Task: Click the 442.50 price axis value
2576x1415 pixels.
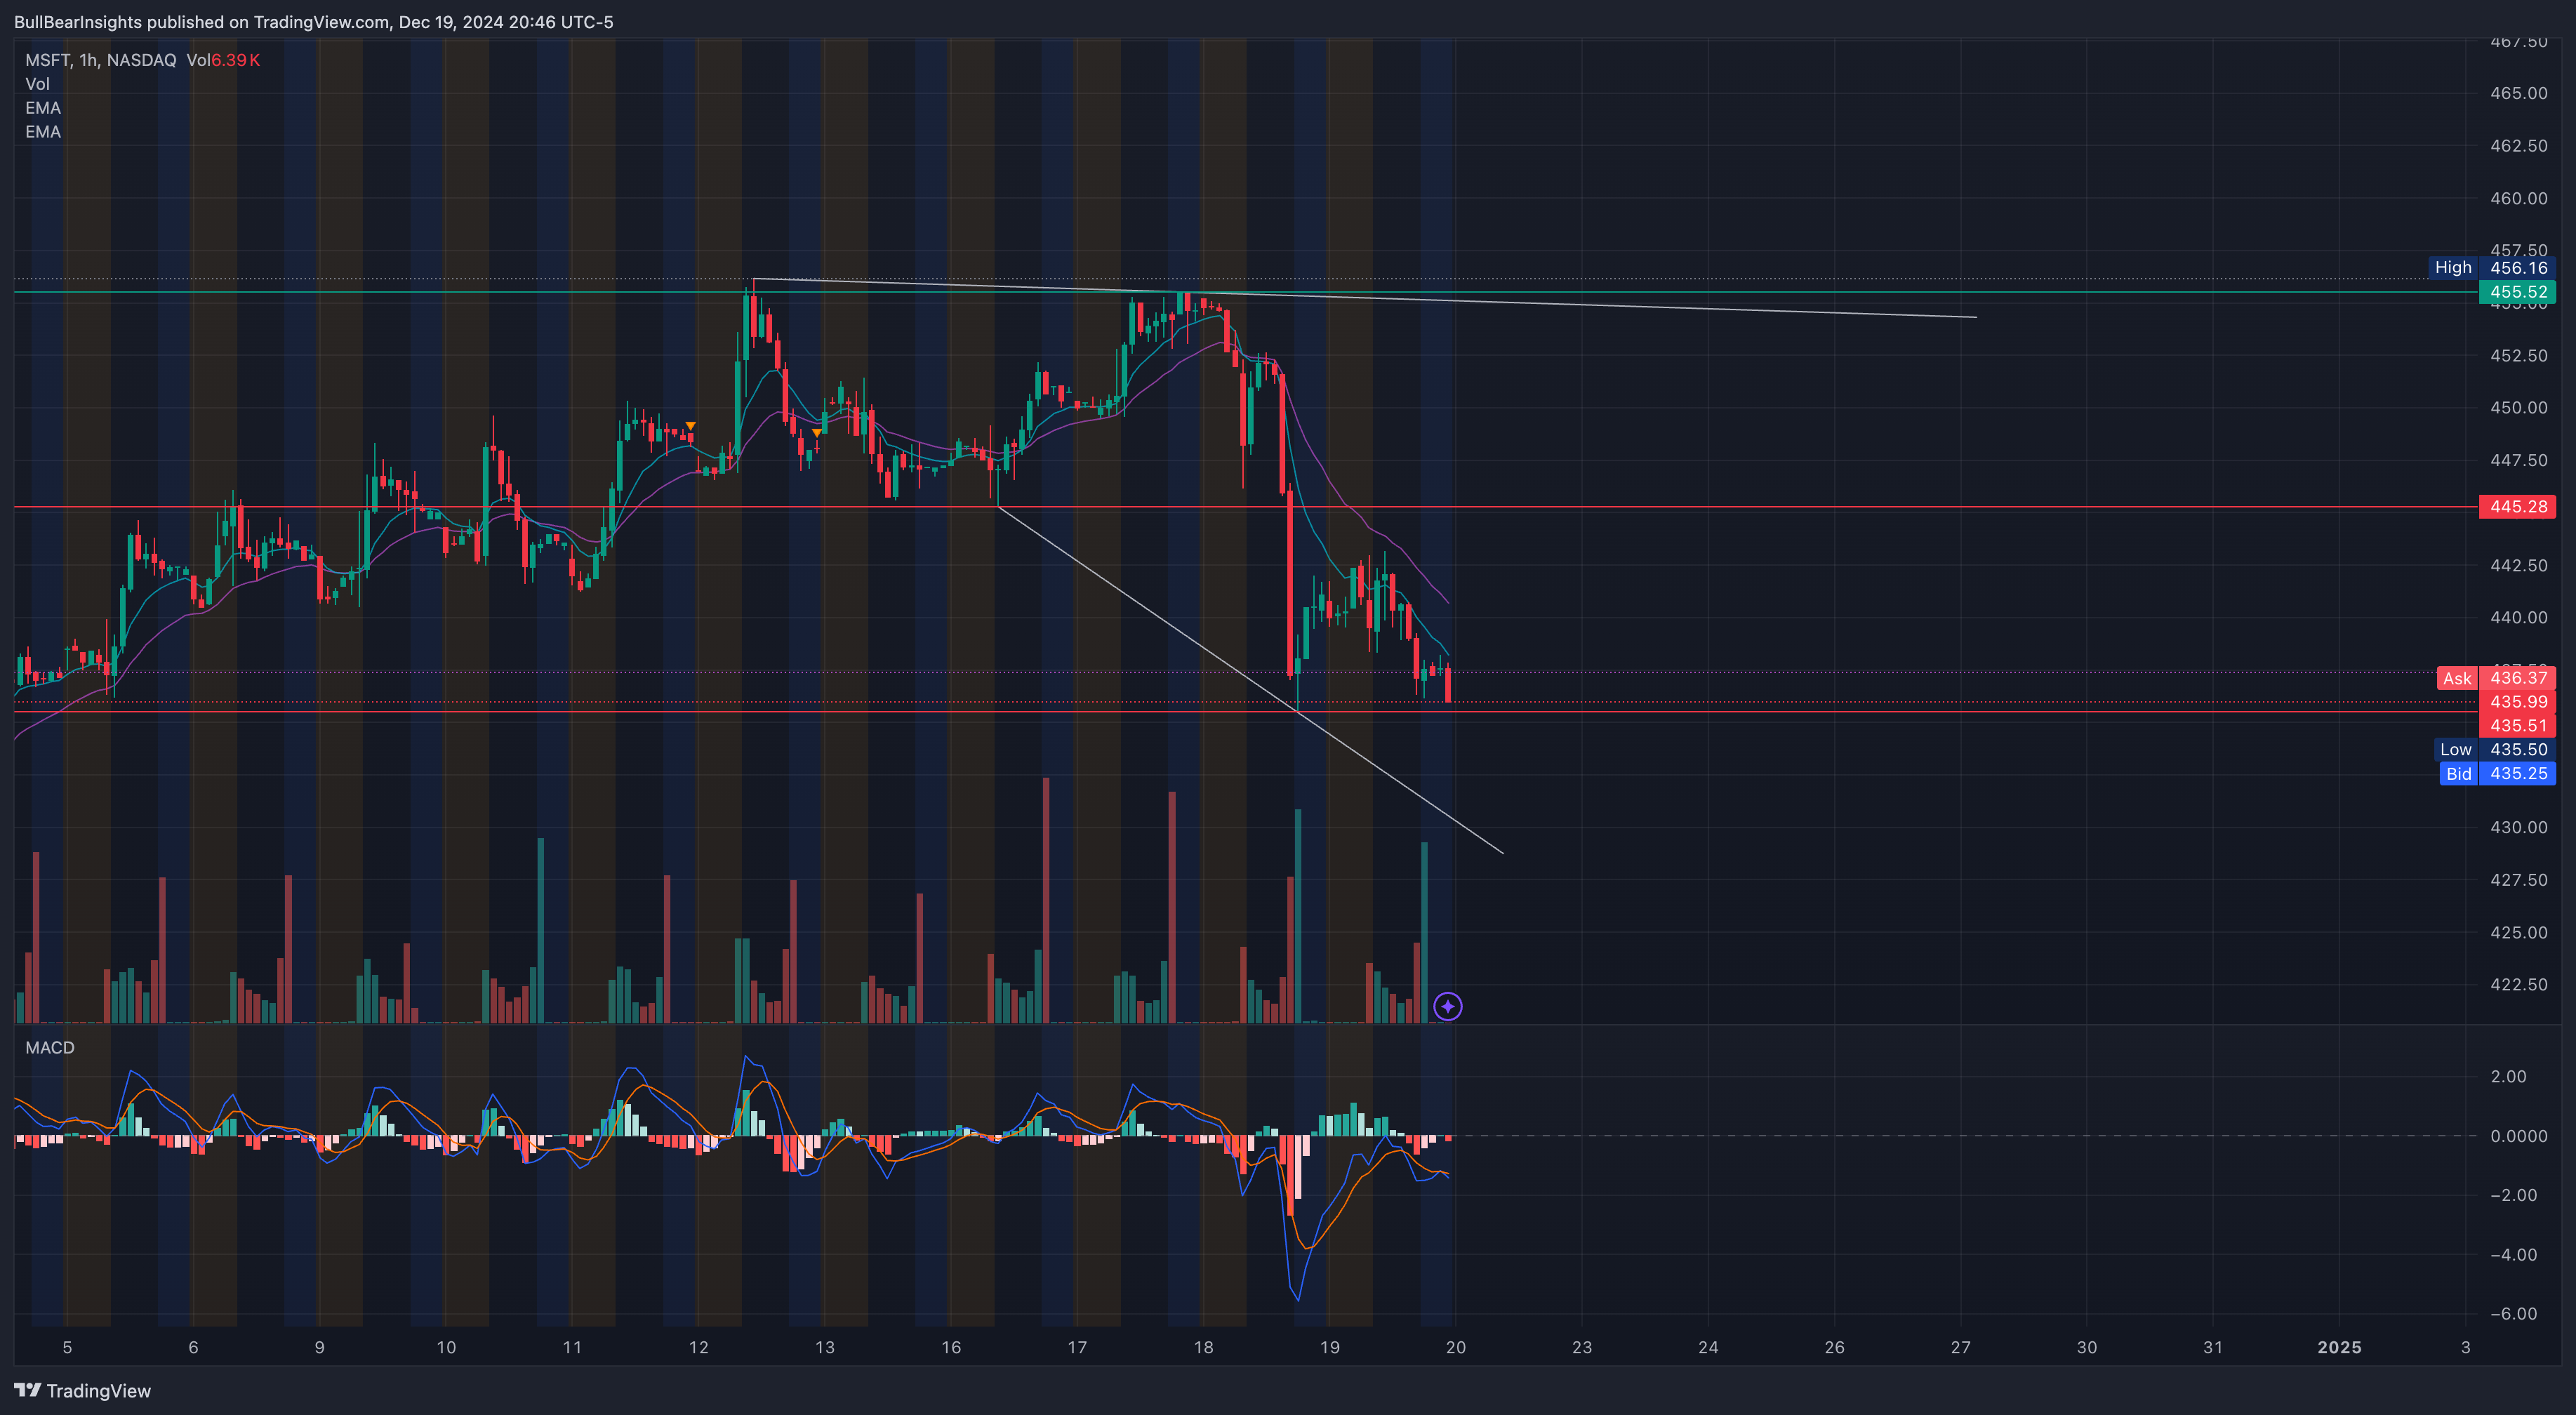Action: click(2518, 565)
